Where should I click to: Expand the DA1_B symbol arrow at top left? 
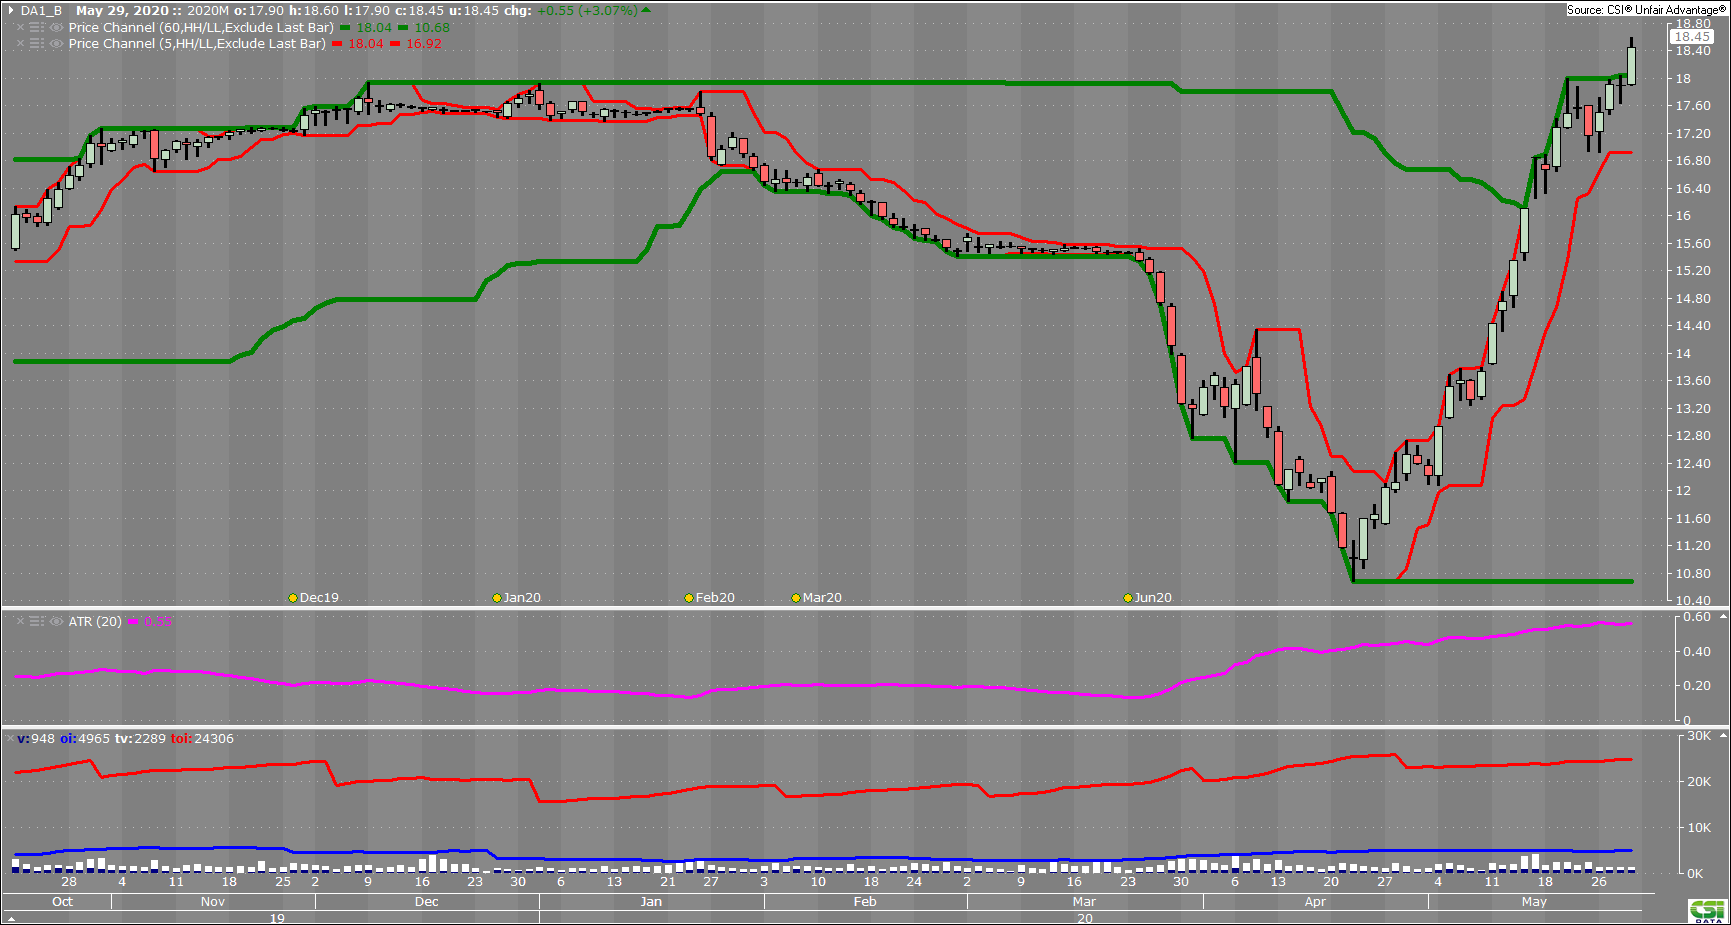click(11, 11)
